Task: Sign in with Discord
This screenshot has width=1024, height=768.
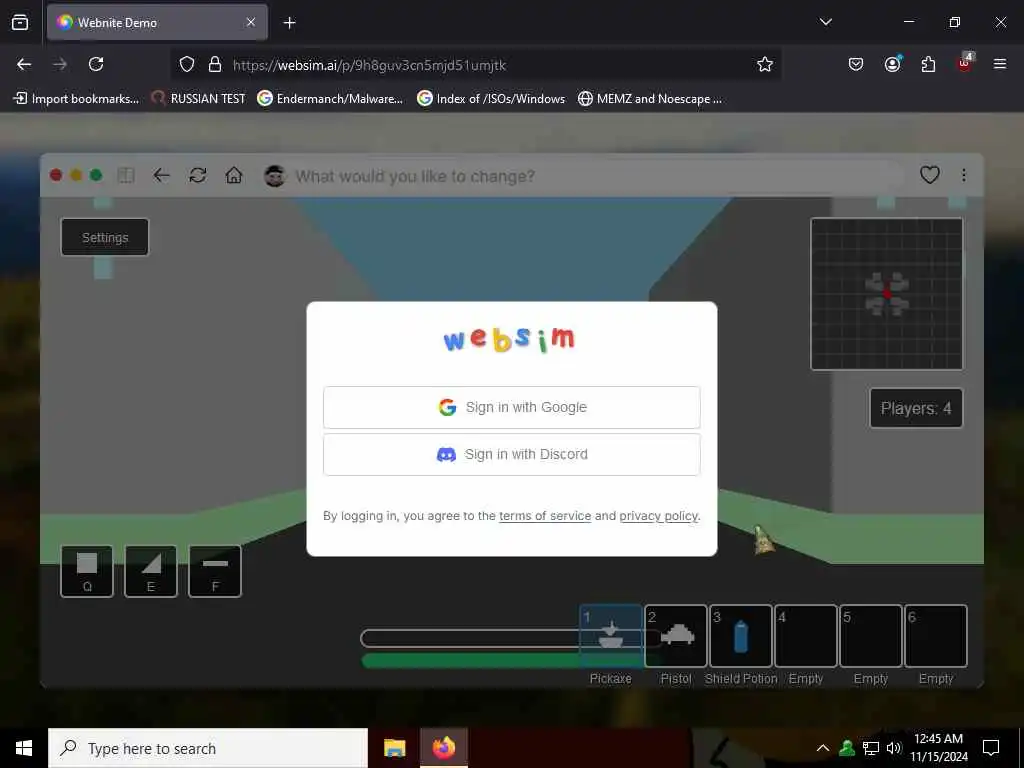Action: point(511,455)
